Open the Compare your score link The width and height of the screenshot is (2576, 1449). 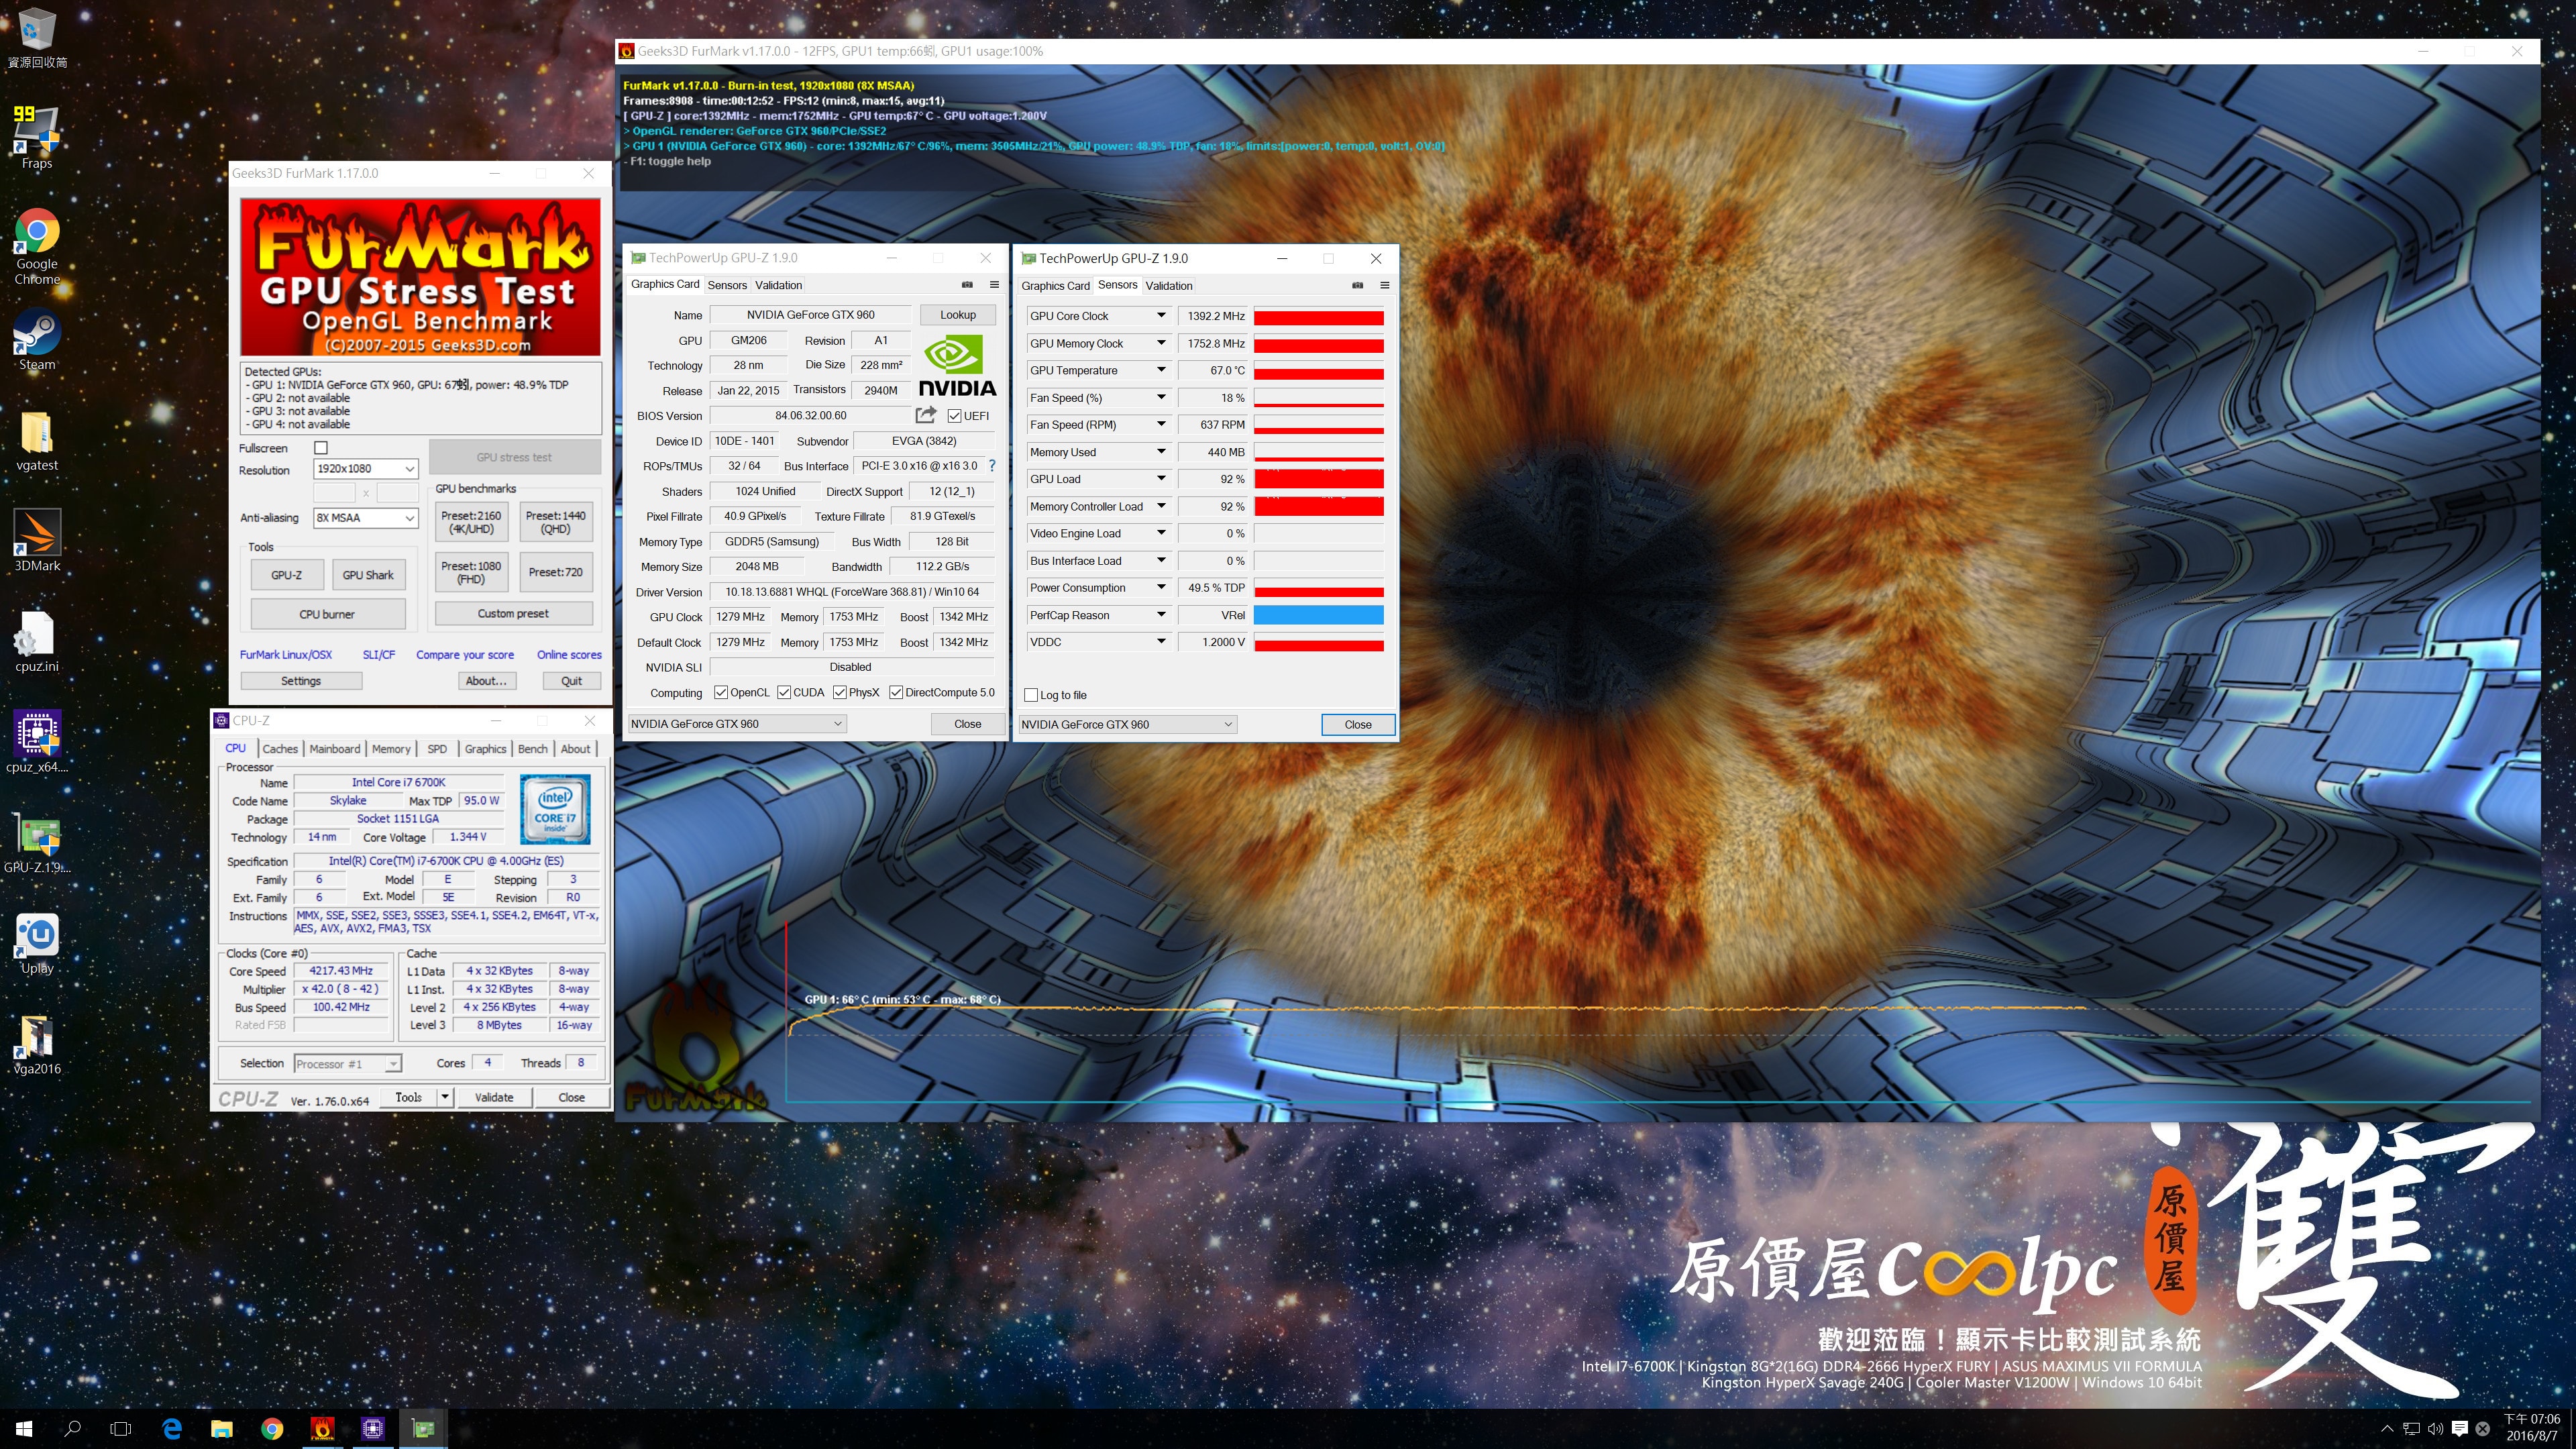(465, 655)
